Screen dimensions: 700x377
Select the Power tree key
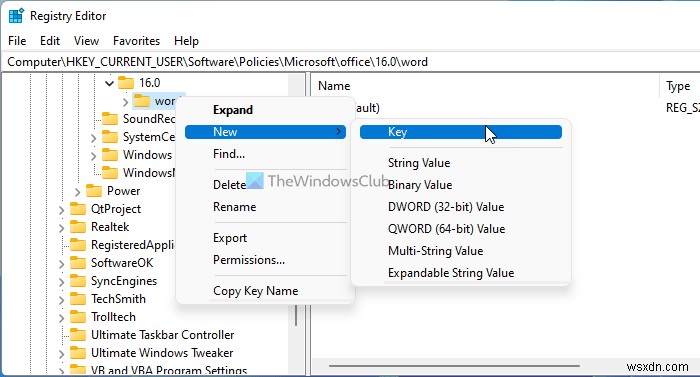pos(123,191)
